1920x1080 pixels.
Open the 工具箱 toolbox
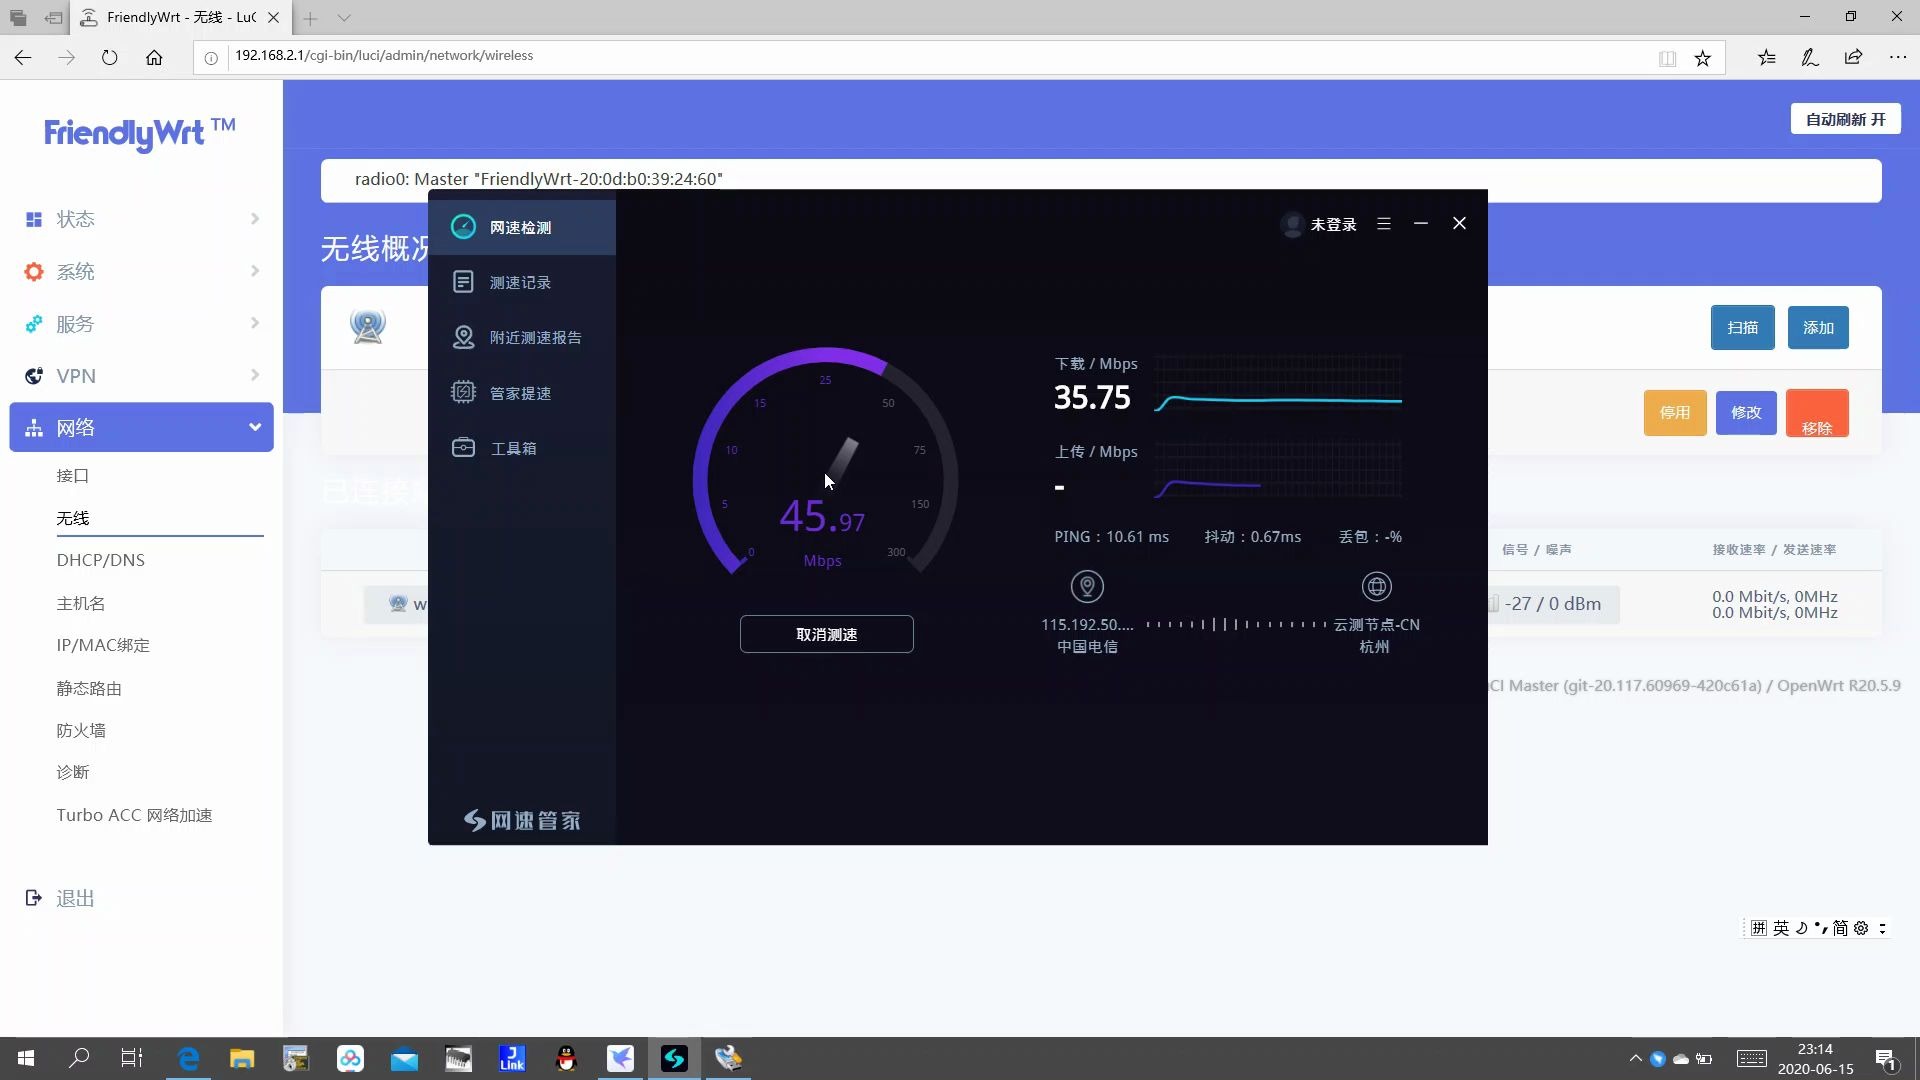521,448
